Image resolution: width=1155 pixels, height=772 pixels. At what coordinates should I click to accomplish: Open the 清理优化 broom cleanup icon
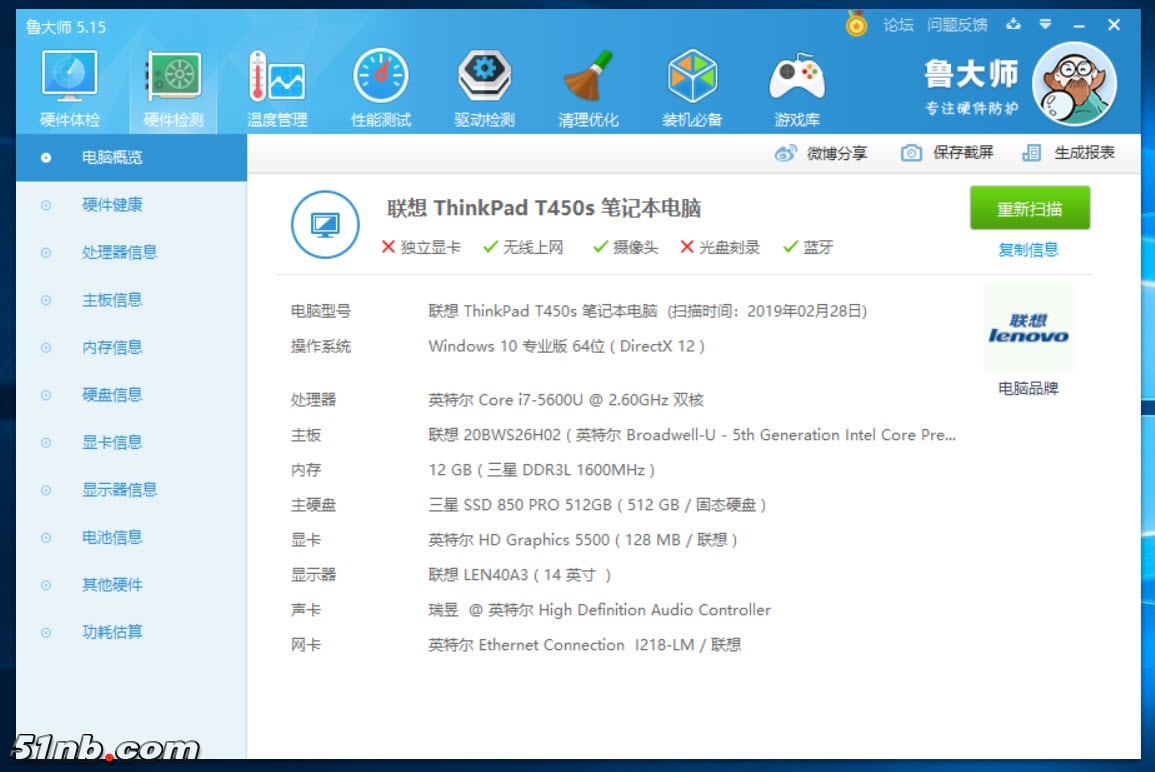(x=588, y=78)
